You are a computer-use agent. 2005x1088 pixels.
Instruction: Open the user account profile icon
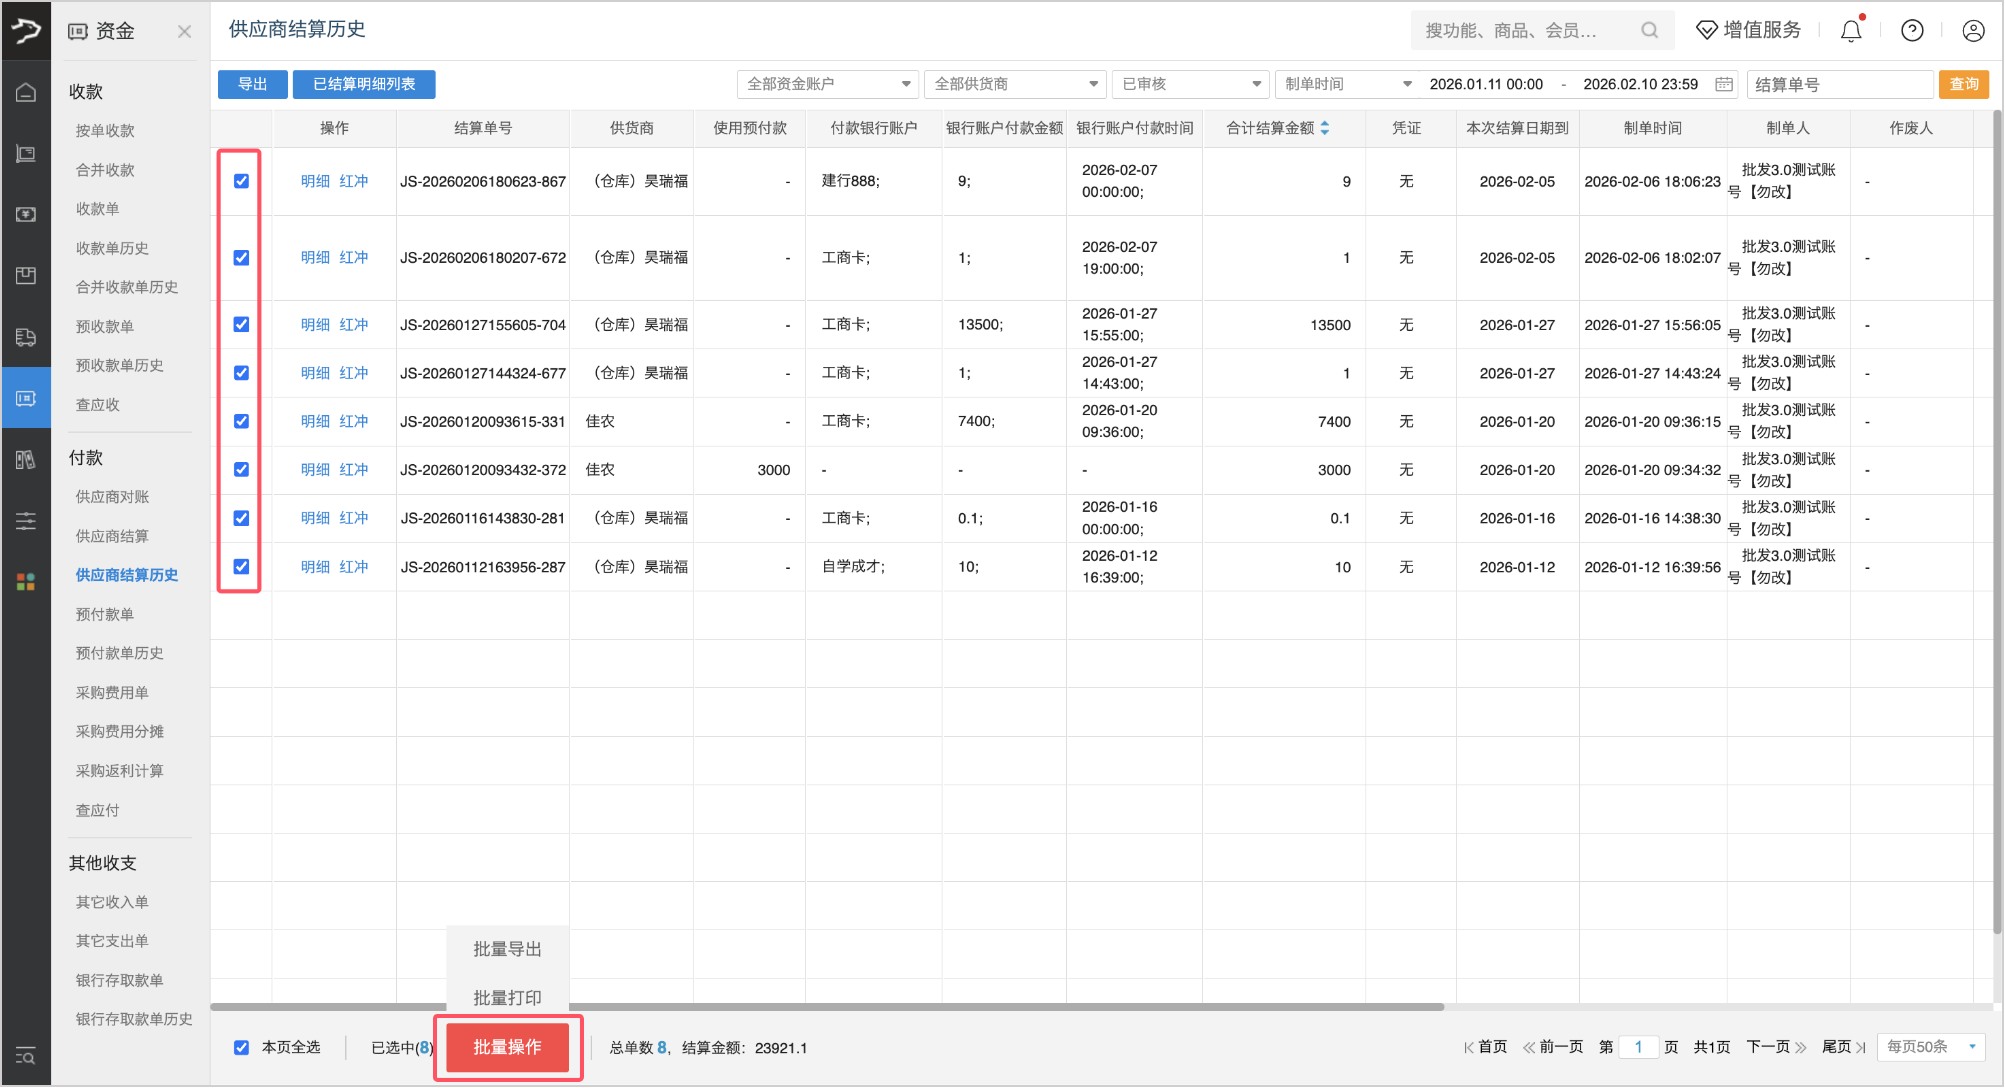pyautogui.click(x=1973, y=31)
